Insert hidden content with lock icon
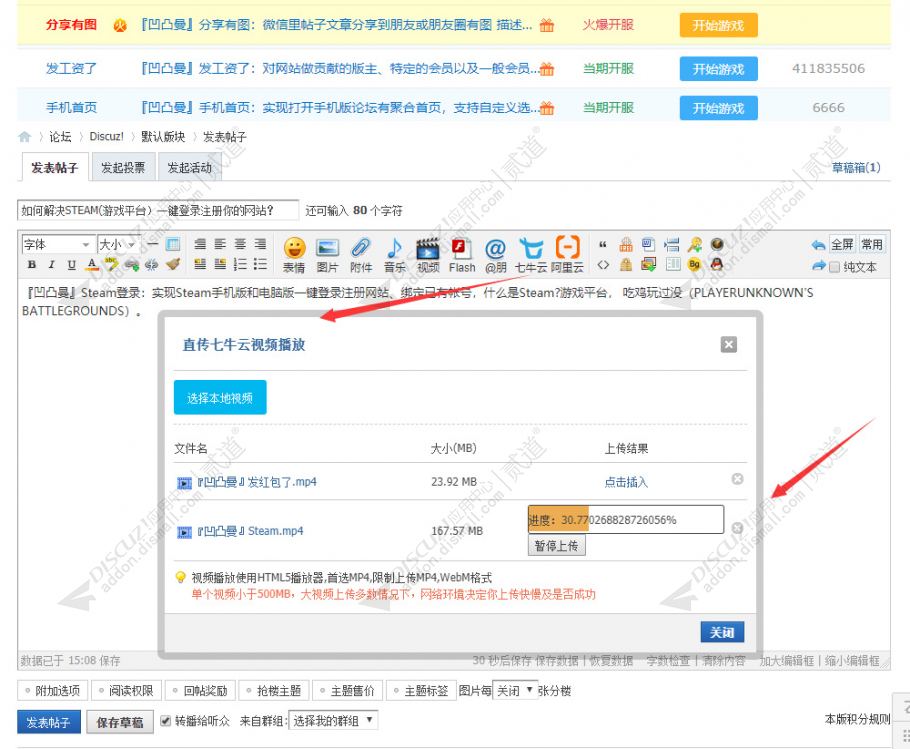The width and height of the screenshot is (910, 749). [626, 265]
